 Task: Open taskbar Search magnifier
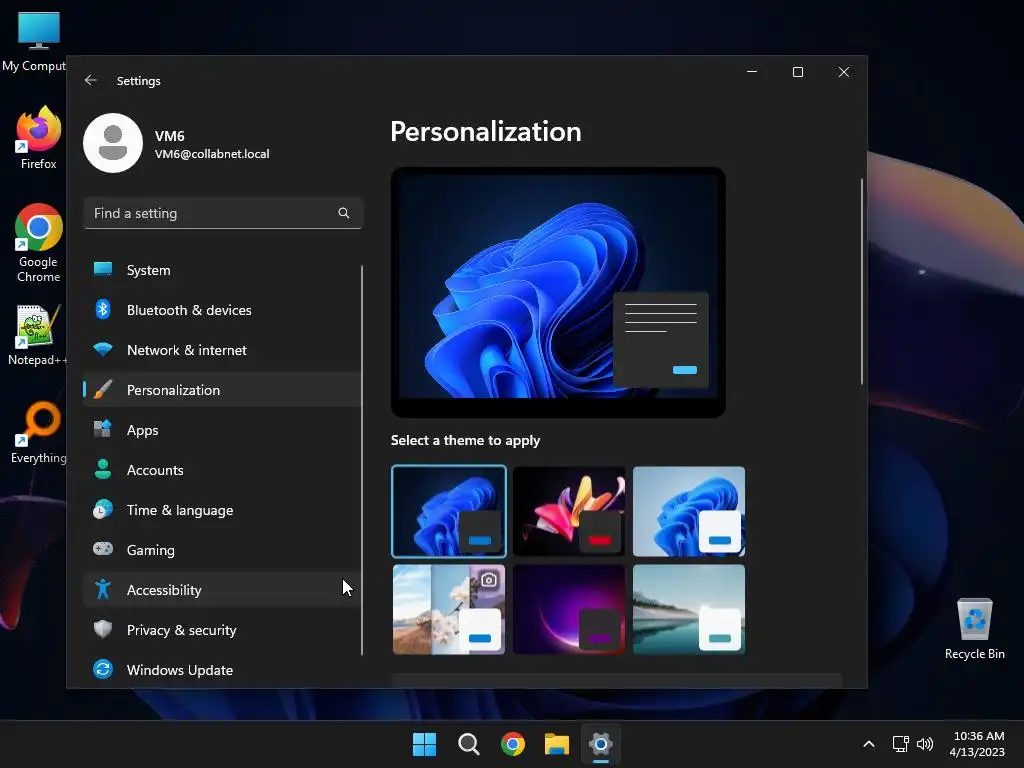pyautogui.click(x=469, y=744)
